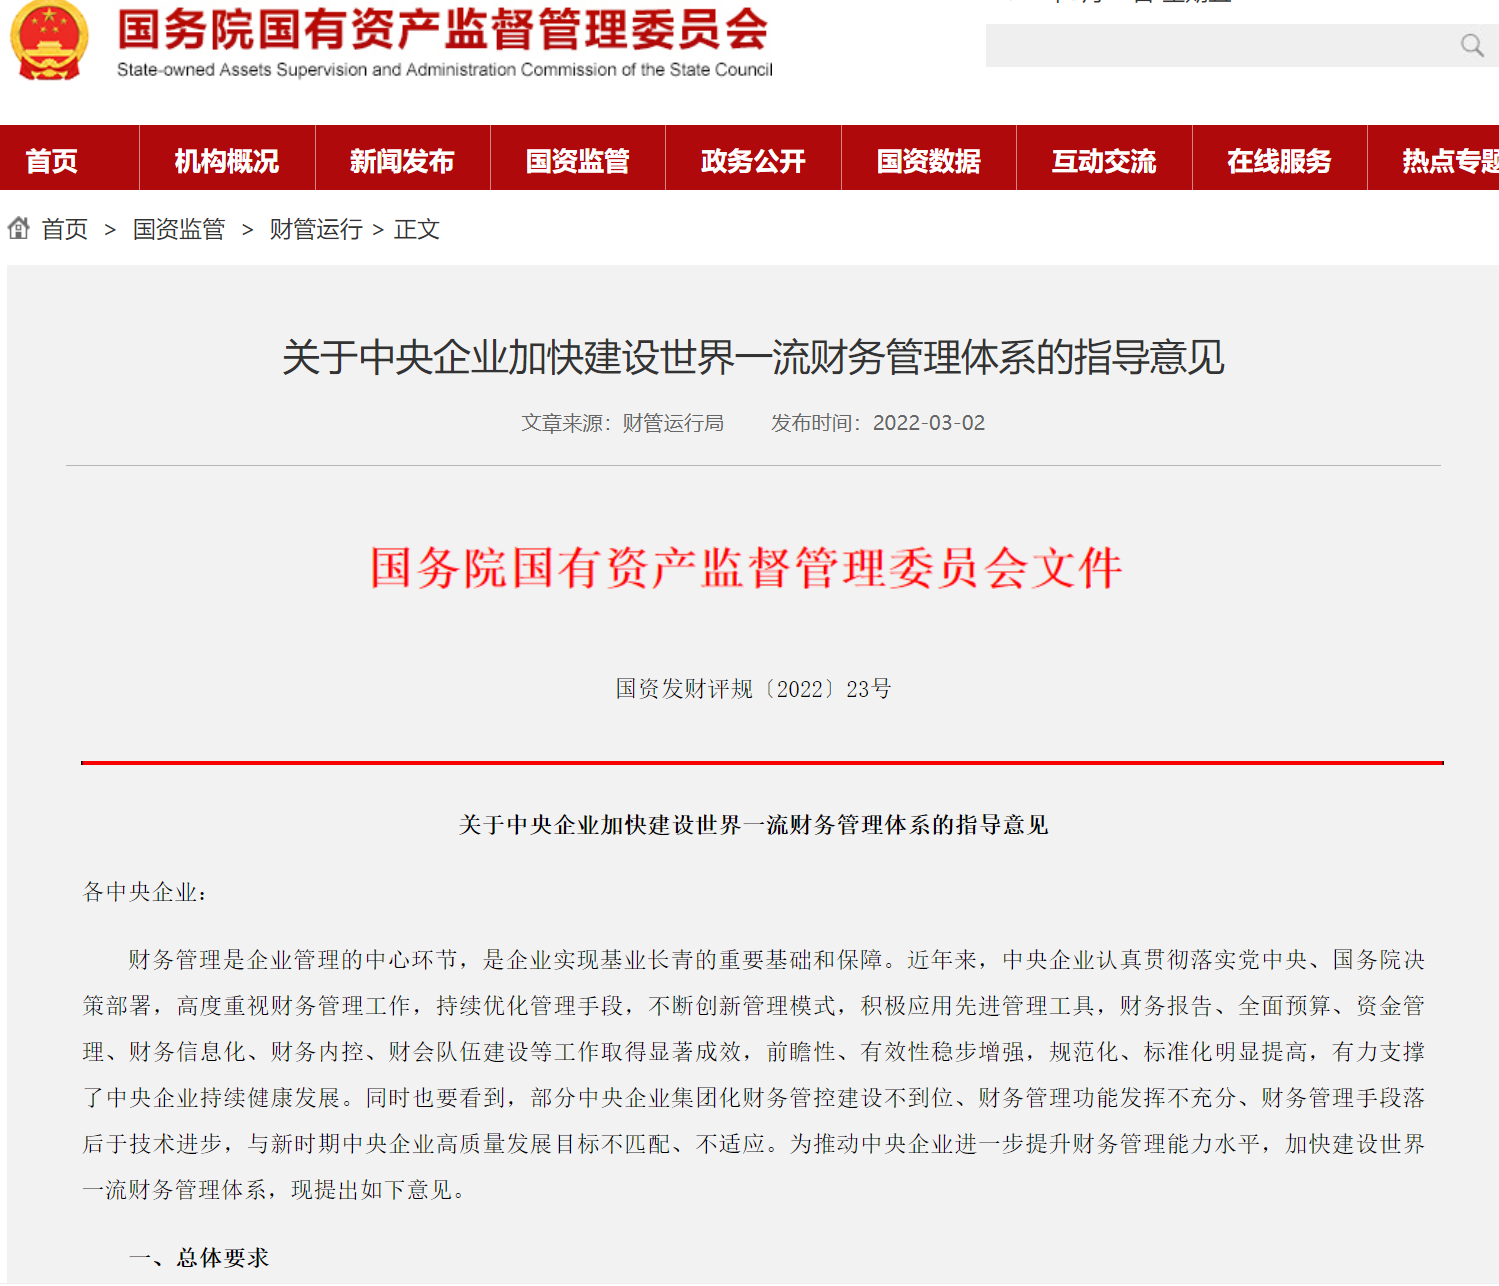Click the search magnifier icon
Image resolution: width=1499 pixels, height=1286 pixels.
(1470, 45)
